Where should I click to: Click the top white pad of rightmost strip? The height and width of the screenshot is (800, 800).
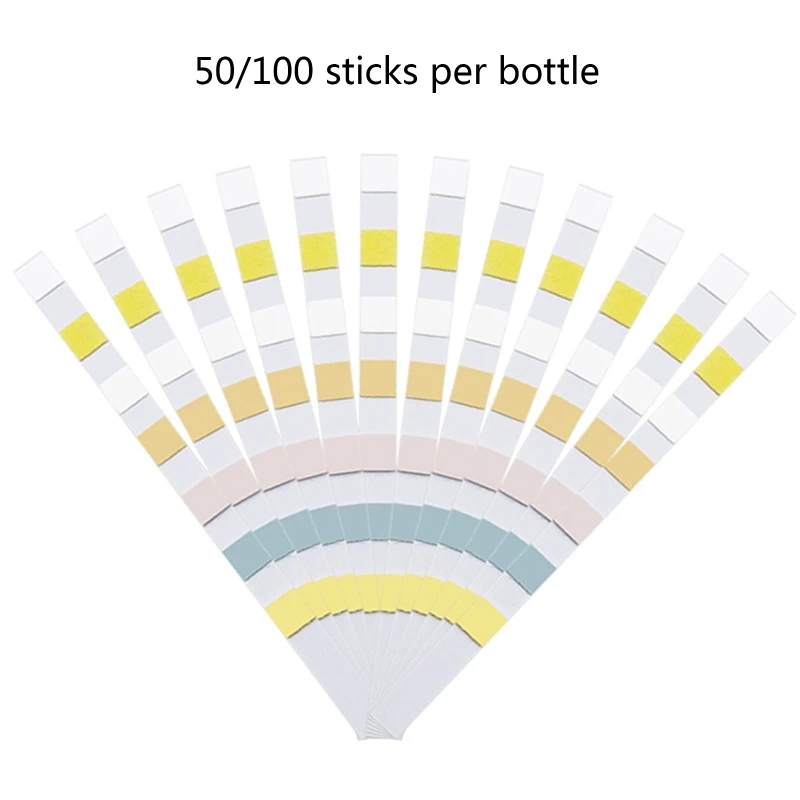pyautogui.click(x=770, y=315)
